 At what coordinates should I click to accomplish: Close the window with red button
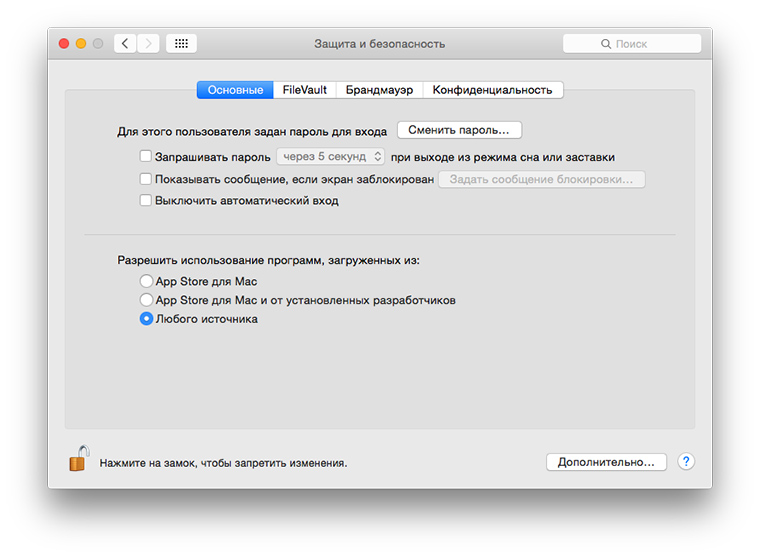coord(64,44)
